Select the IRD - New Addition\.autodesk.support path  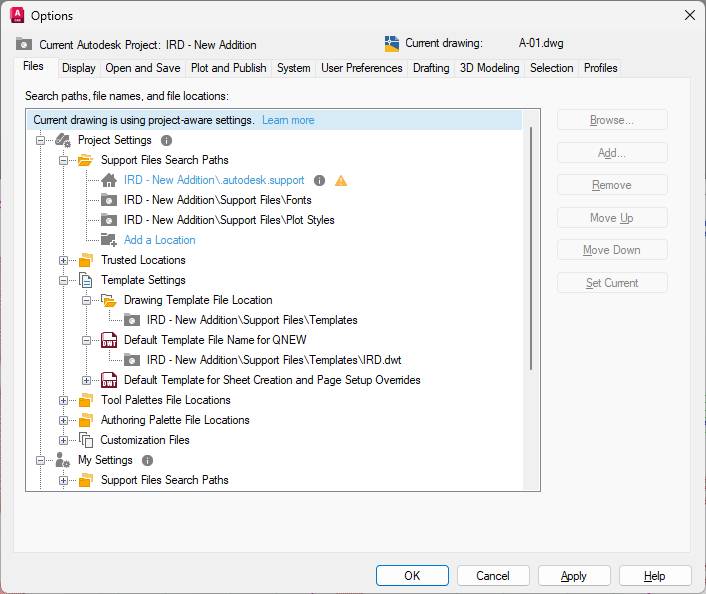pyautogui.click(x=214, y=180)
